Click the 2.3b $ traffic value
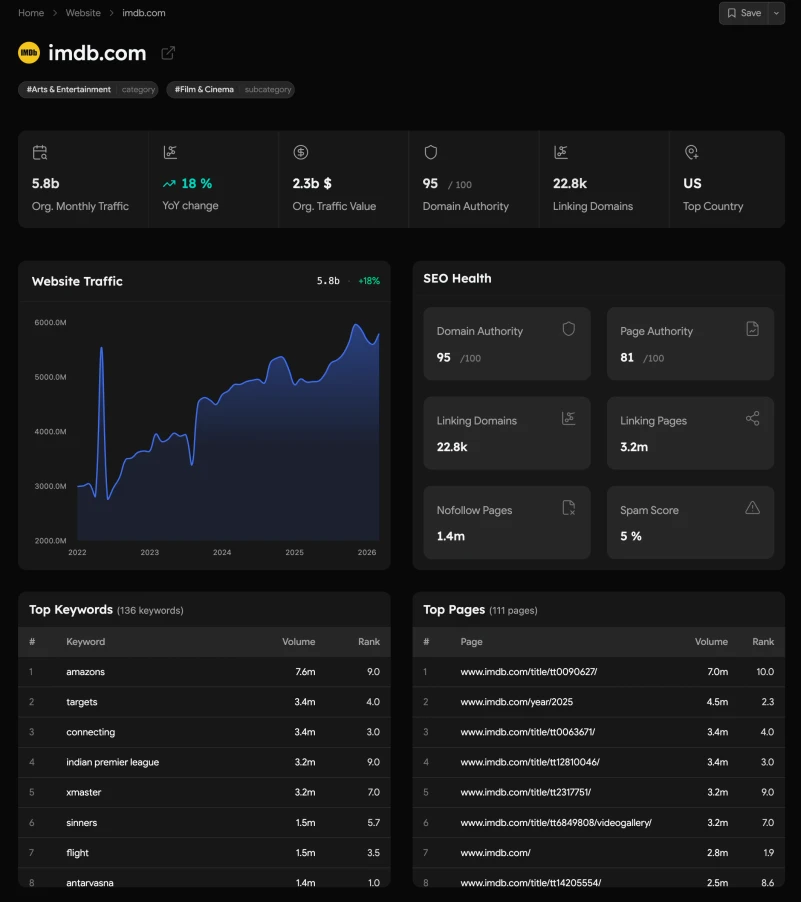Screen dimensions: 801x902 point(312,184)
